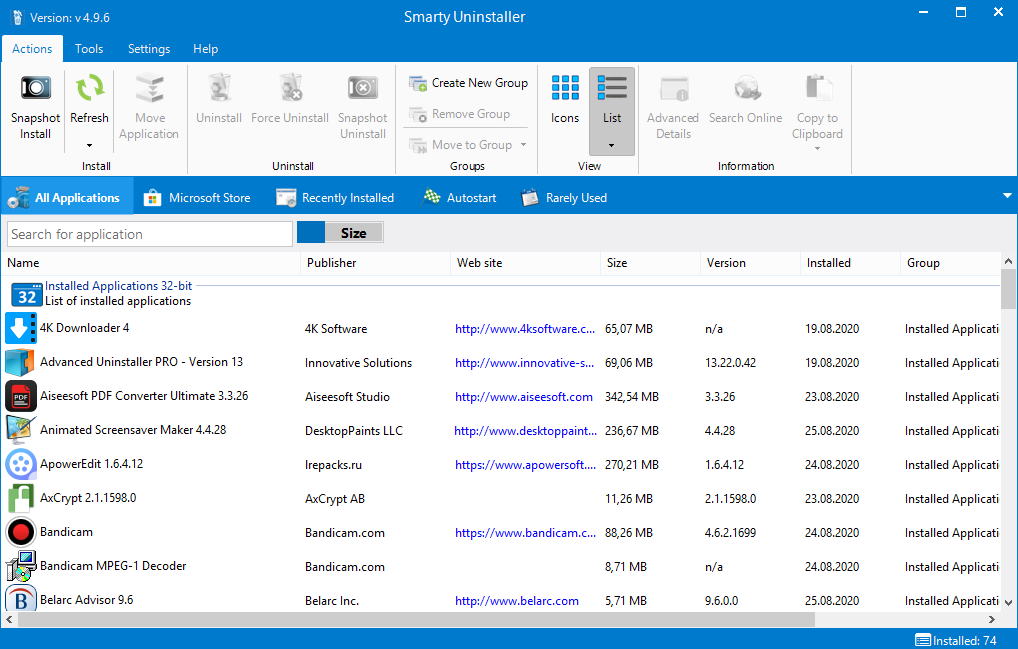Select the All Applications tab

coord(68,197)
